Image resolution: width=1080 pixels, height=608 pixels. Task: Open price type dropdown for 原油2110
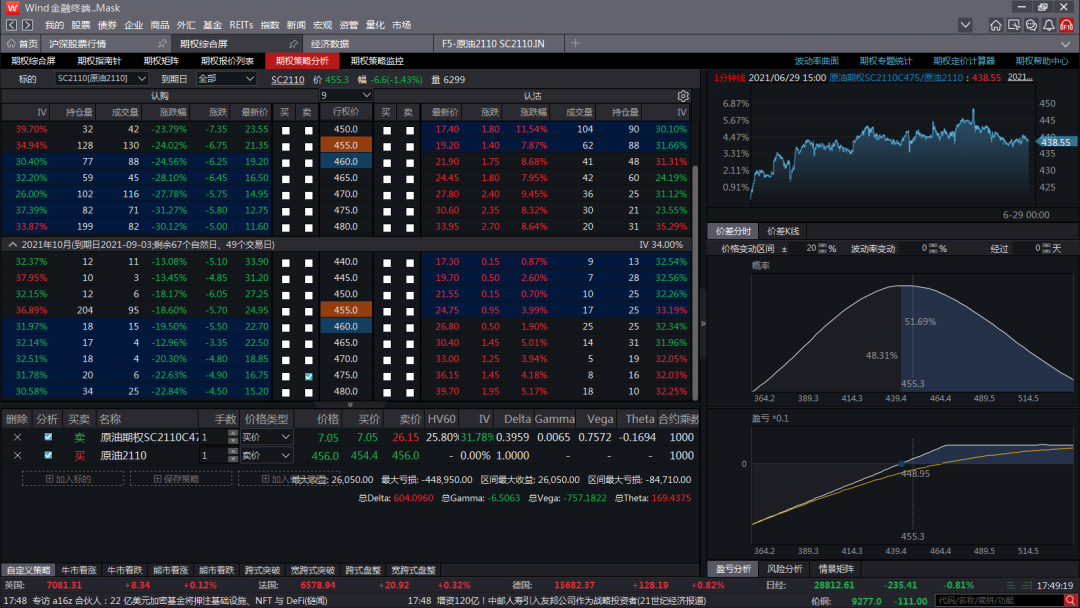coord(266,455)
